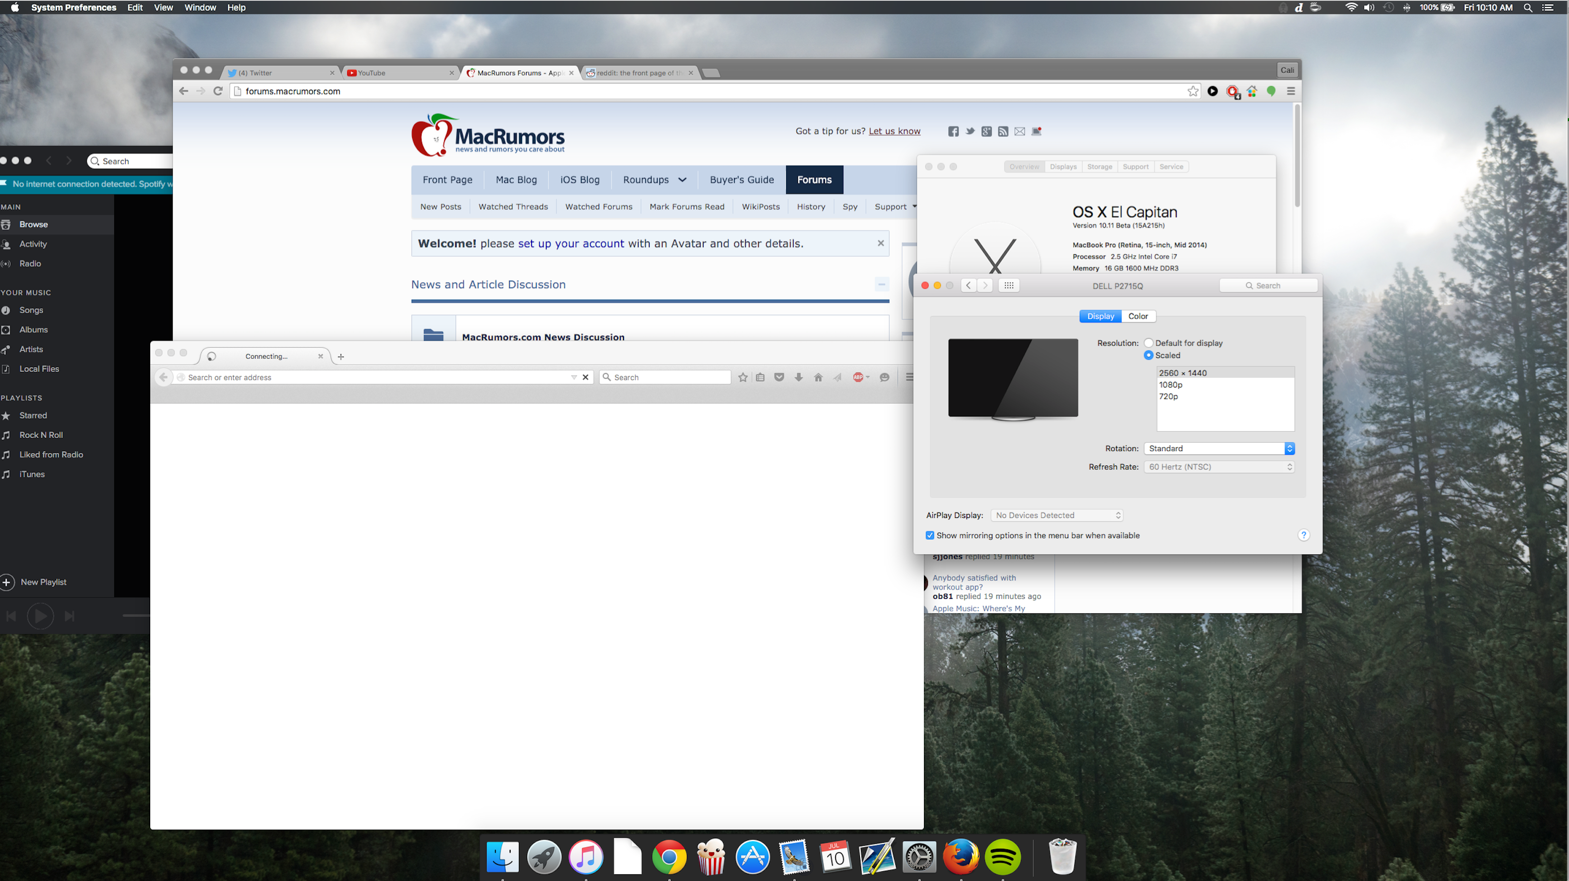The height and width of the screenshot is (881, 1569).
Task: Open Storage tab in About This Mac
Action: (x=1099, y=167)
